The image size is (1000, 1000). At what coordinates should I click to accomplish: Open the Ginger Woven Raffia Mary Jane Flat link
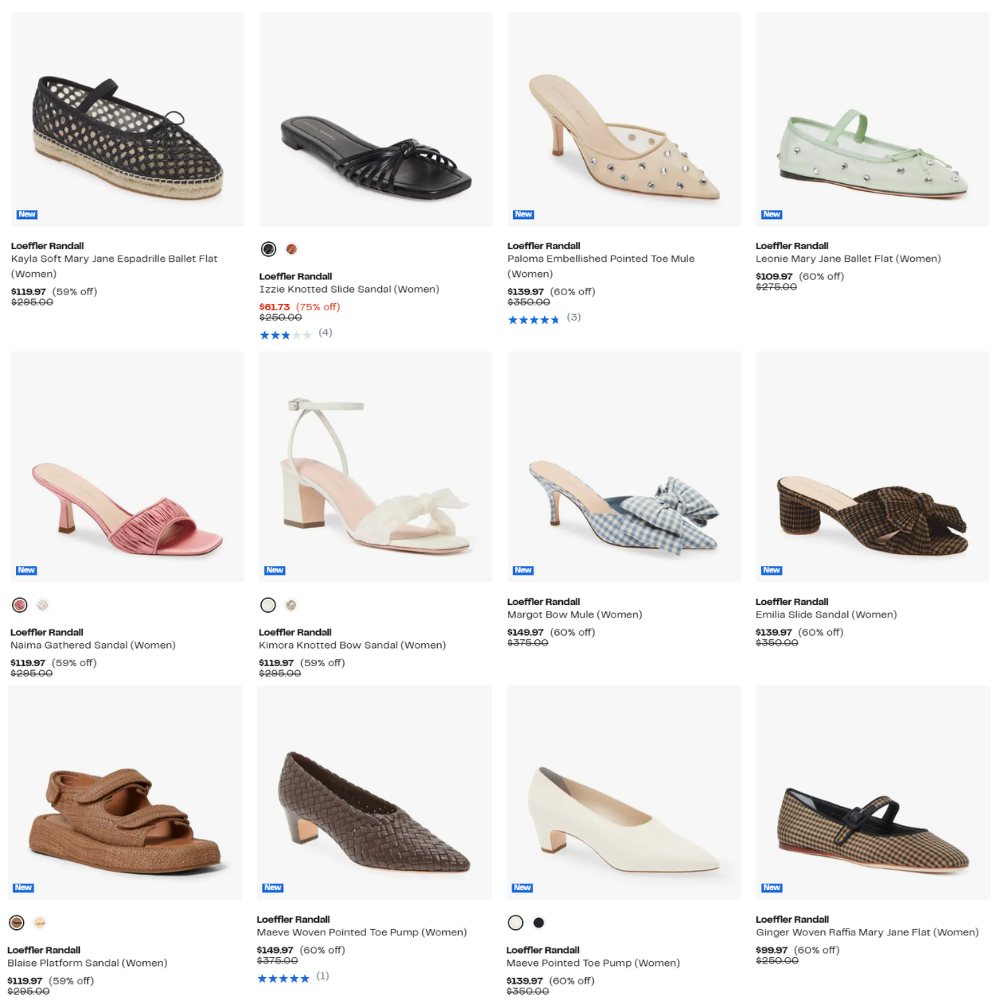[x=867, y=932]
